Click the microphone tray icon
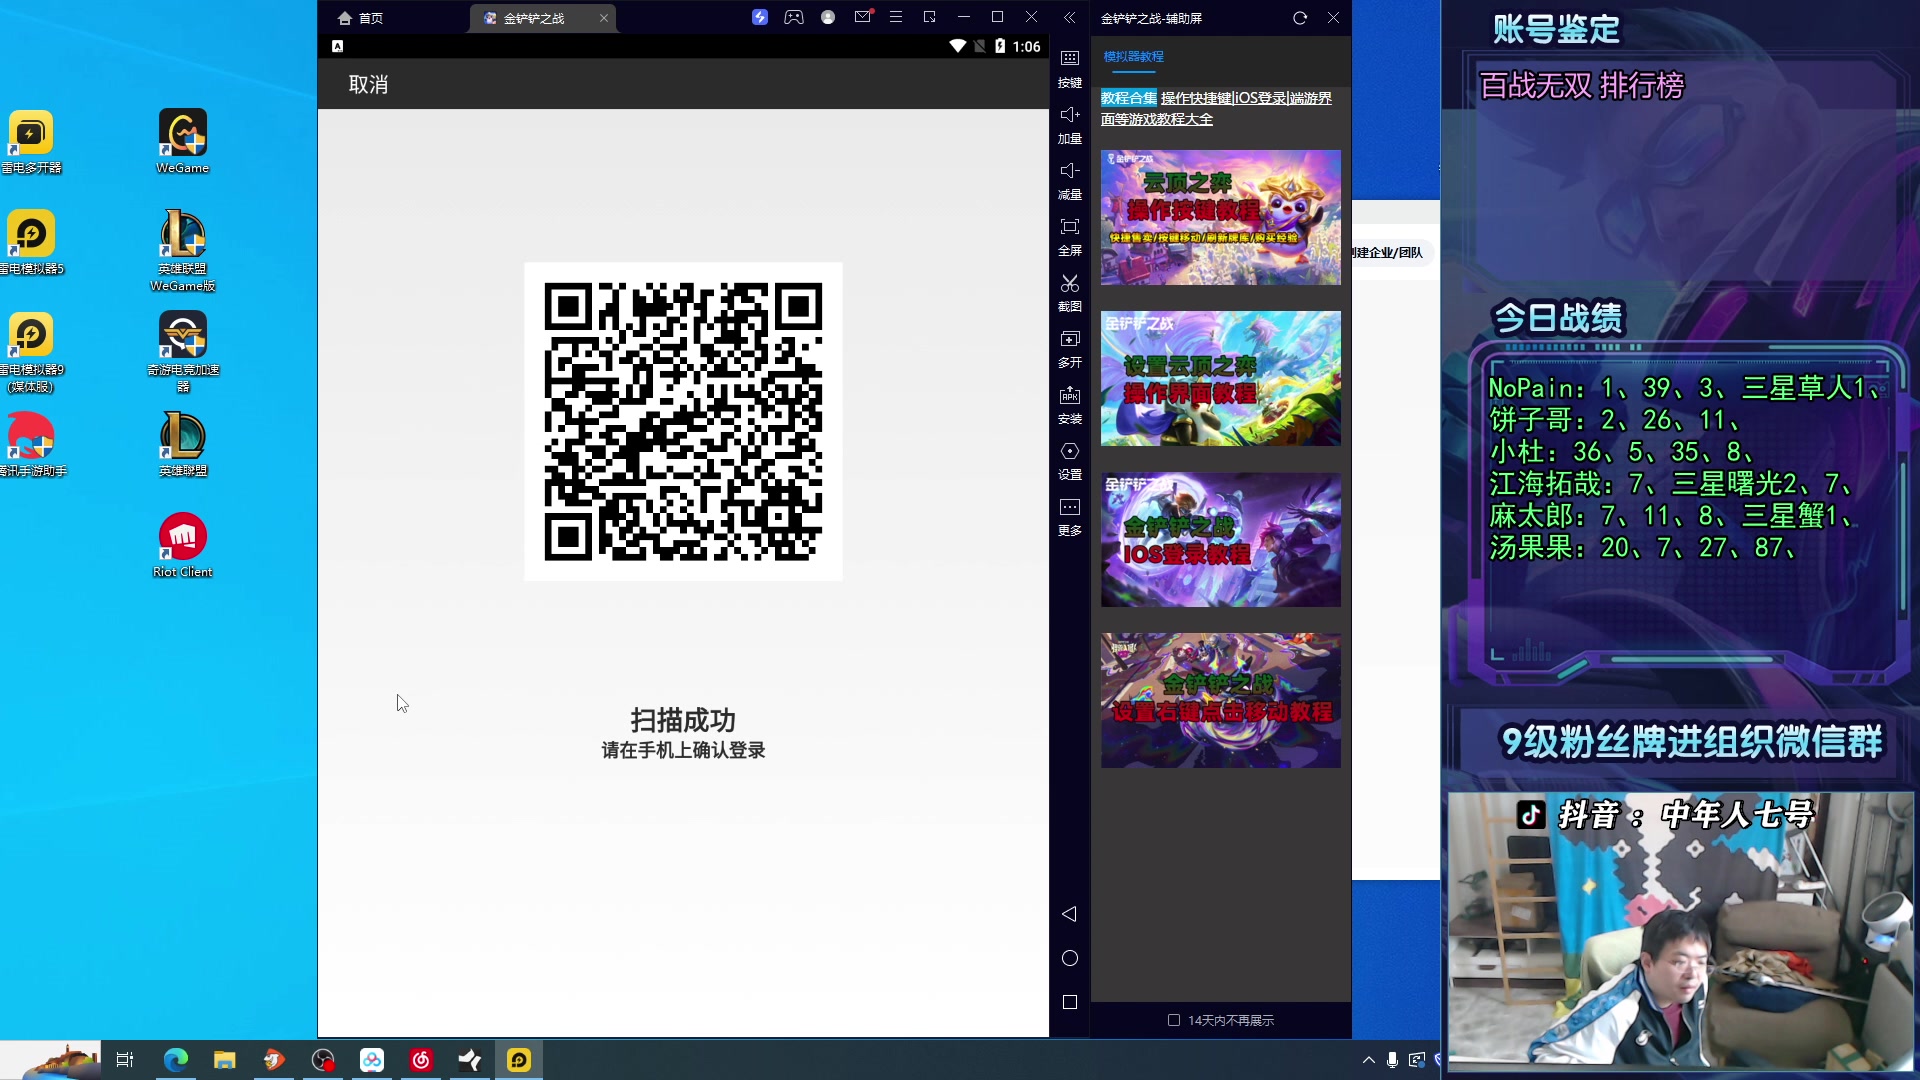Screen dimensions: 1920x1080 coord(1392,1060)
